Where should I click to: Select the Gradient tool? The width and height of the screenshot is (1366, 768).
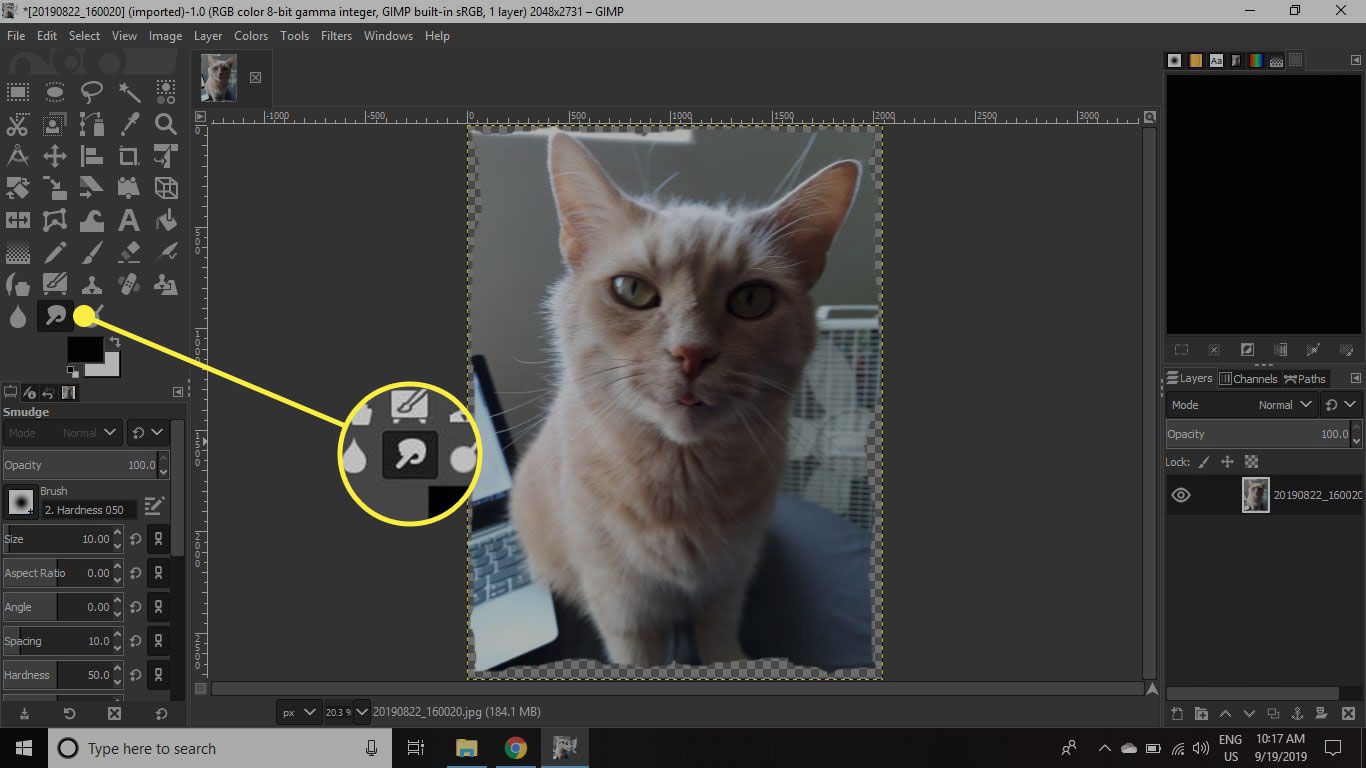18,252
